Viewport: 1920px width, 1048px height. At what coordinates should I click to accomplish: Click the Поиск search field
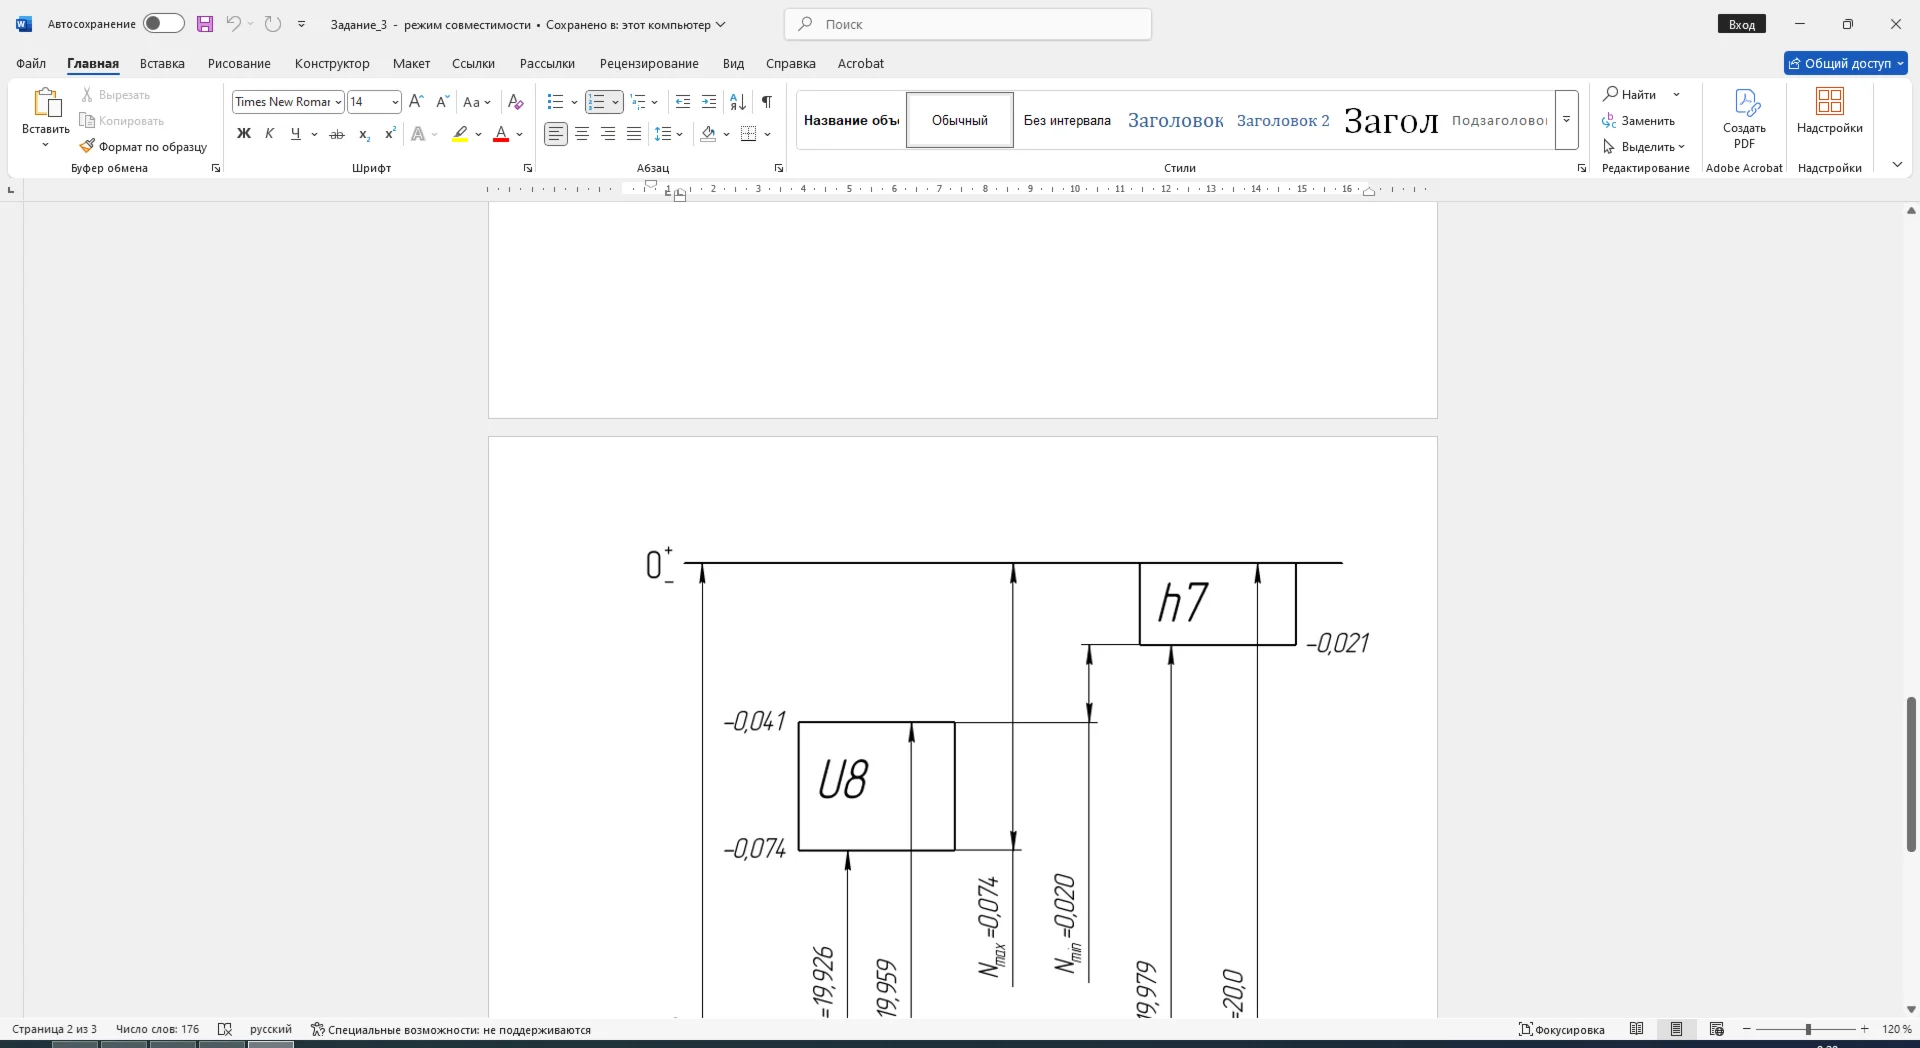point(968,24)
